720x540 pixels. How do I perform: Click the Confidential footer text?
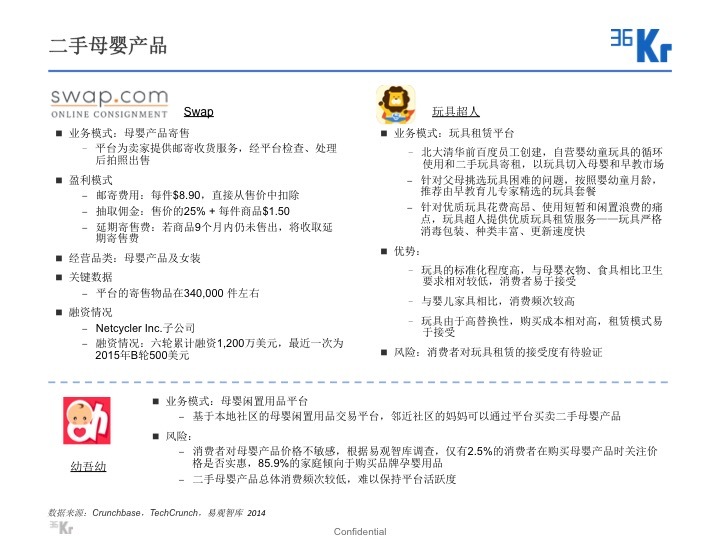click(360, 531)
